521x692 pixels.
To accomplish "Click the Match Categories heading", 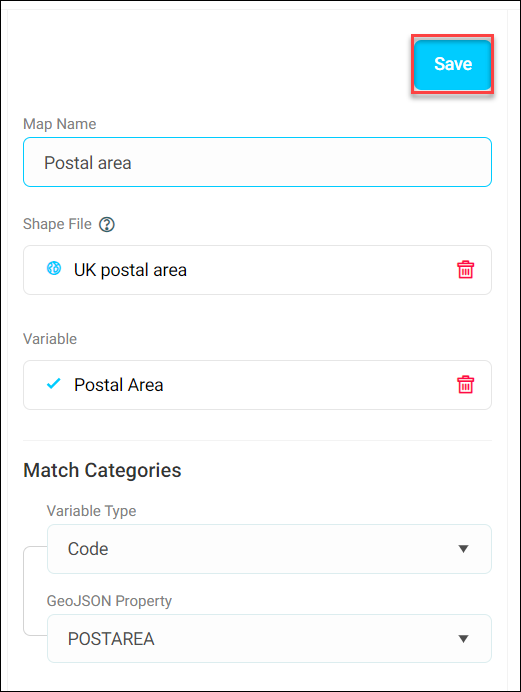I will (x=102, y=470).
